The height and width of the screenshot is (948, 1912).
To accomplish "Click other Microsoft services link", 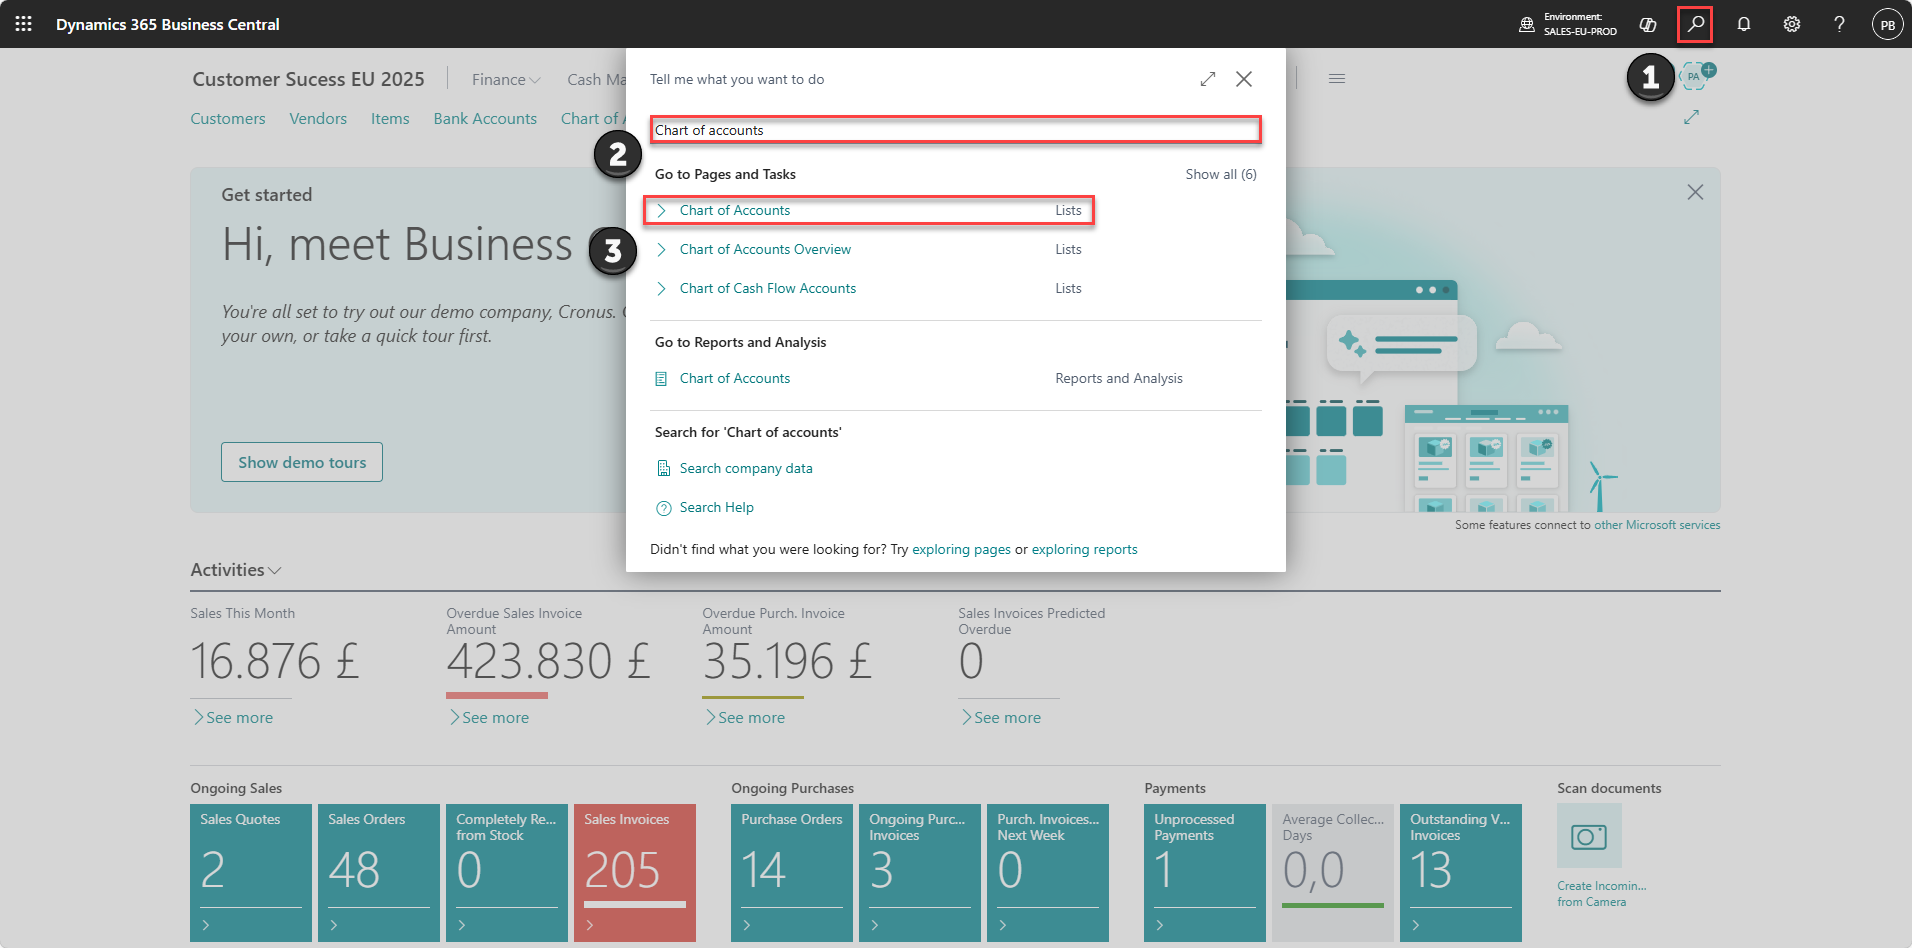I will [1657, 525].
